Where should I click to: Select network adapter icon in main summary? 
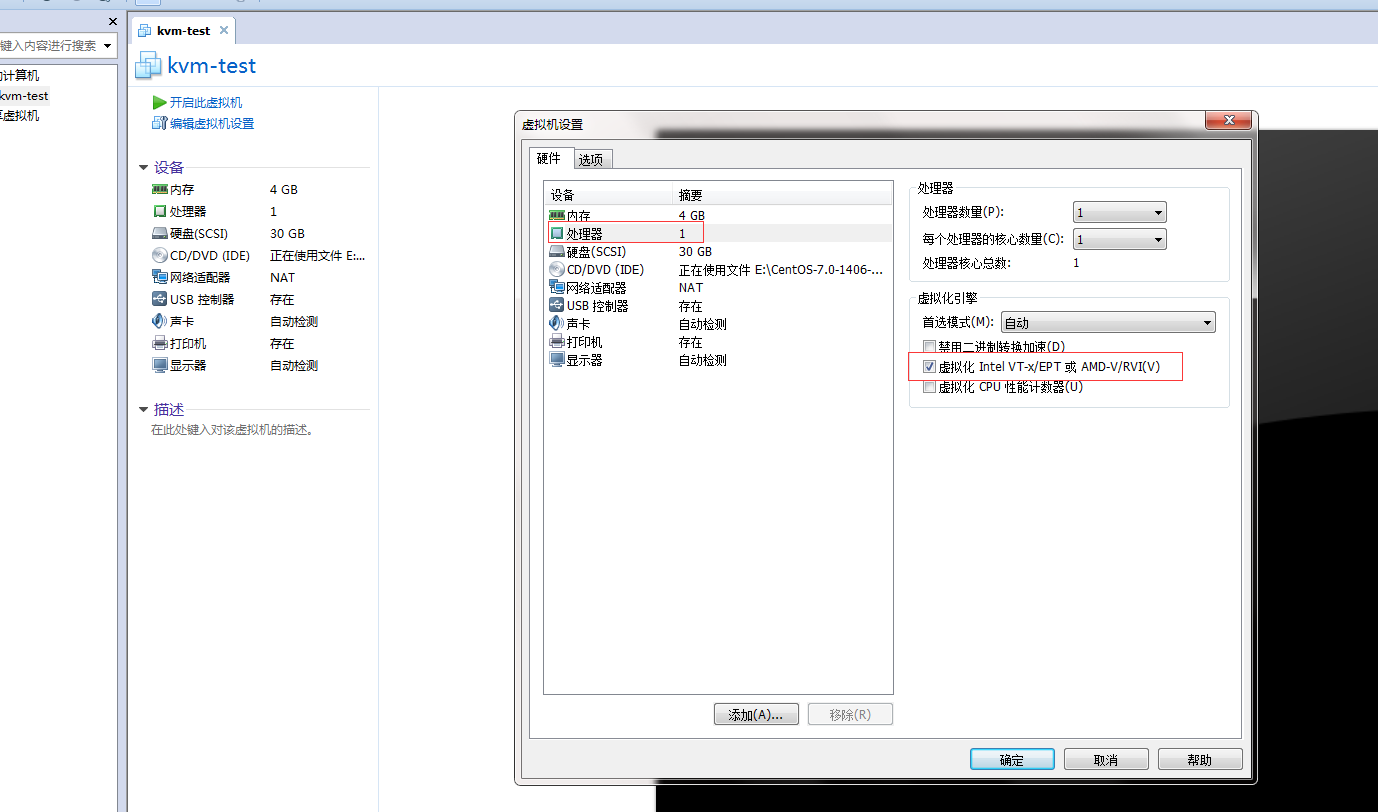[160, 277]
